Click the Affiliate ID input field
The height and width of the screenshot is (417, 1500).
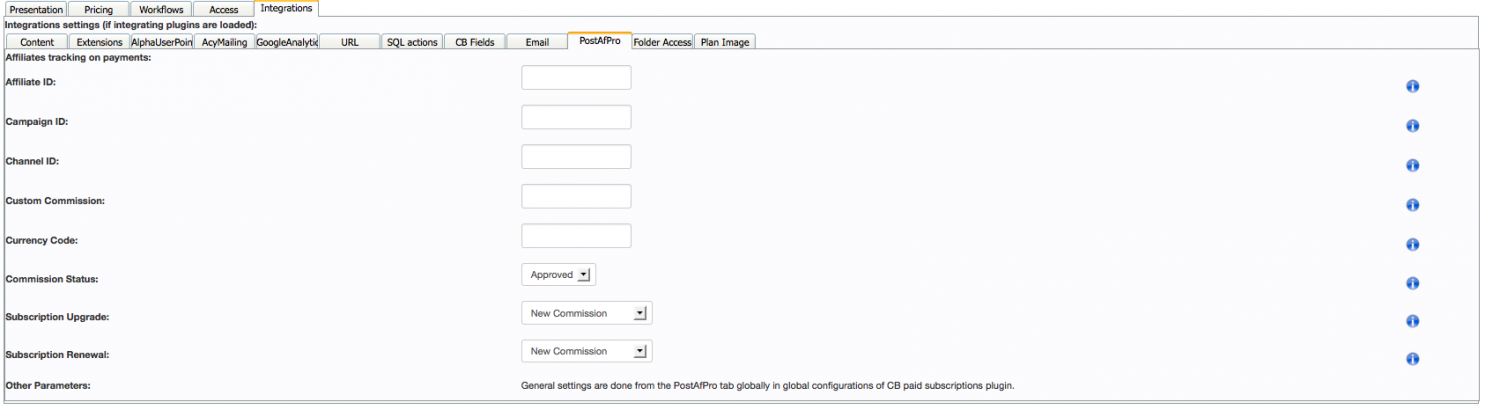[x=576, y=77]
